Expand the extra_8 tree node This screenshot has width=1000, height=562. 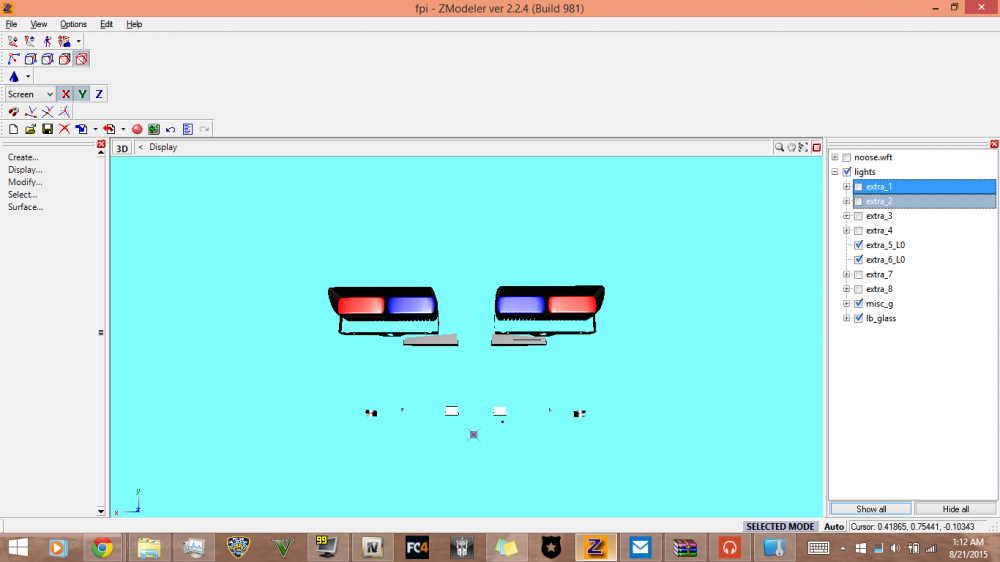846,289
